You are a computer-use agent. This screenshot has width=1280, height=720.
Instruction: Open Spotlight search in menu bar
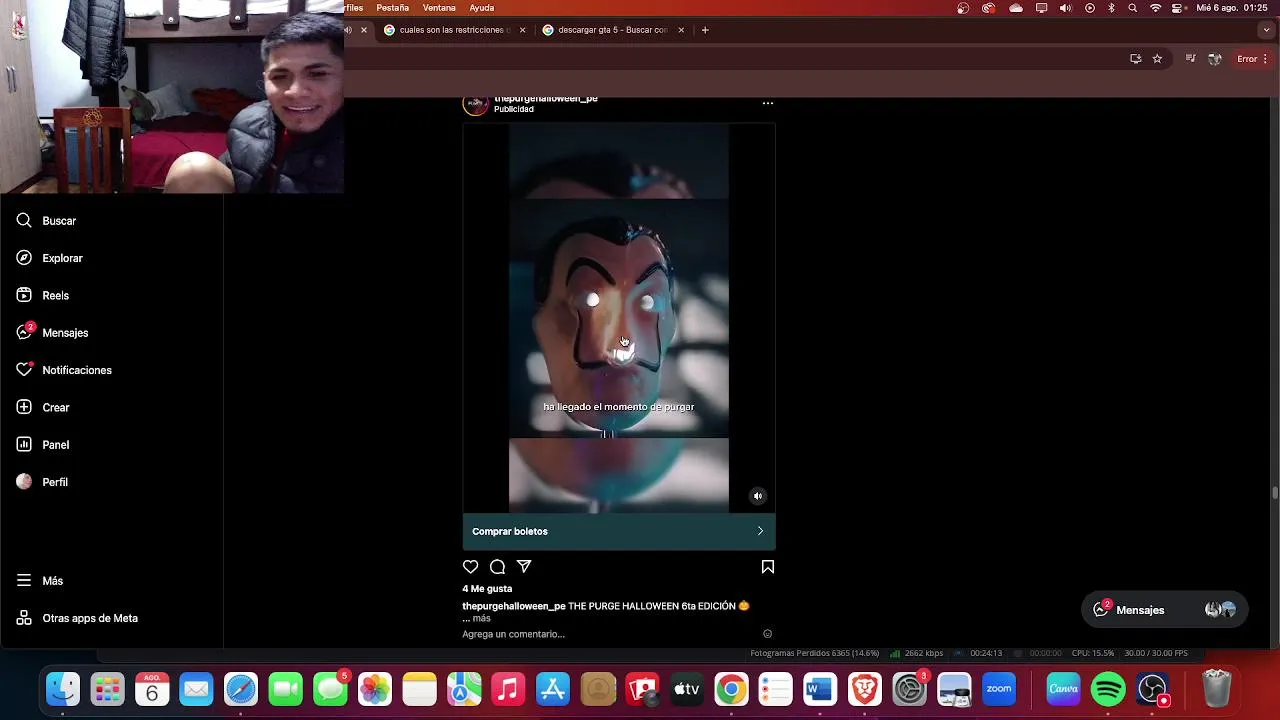1133,8
